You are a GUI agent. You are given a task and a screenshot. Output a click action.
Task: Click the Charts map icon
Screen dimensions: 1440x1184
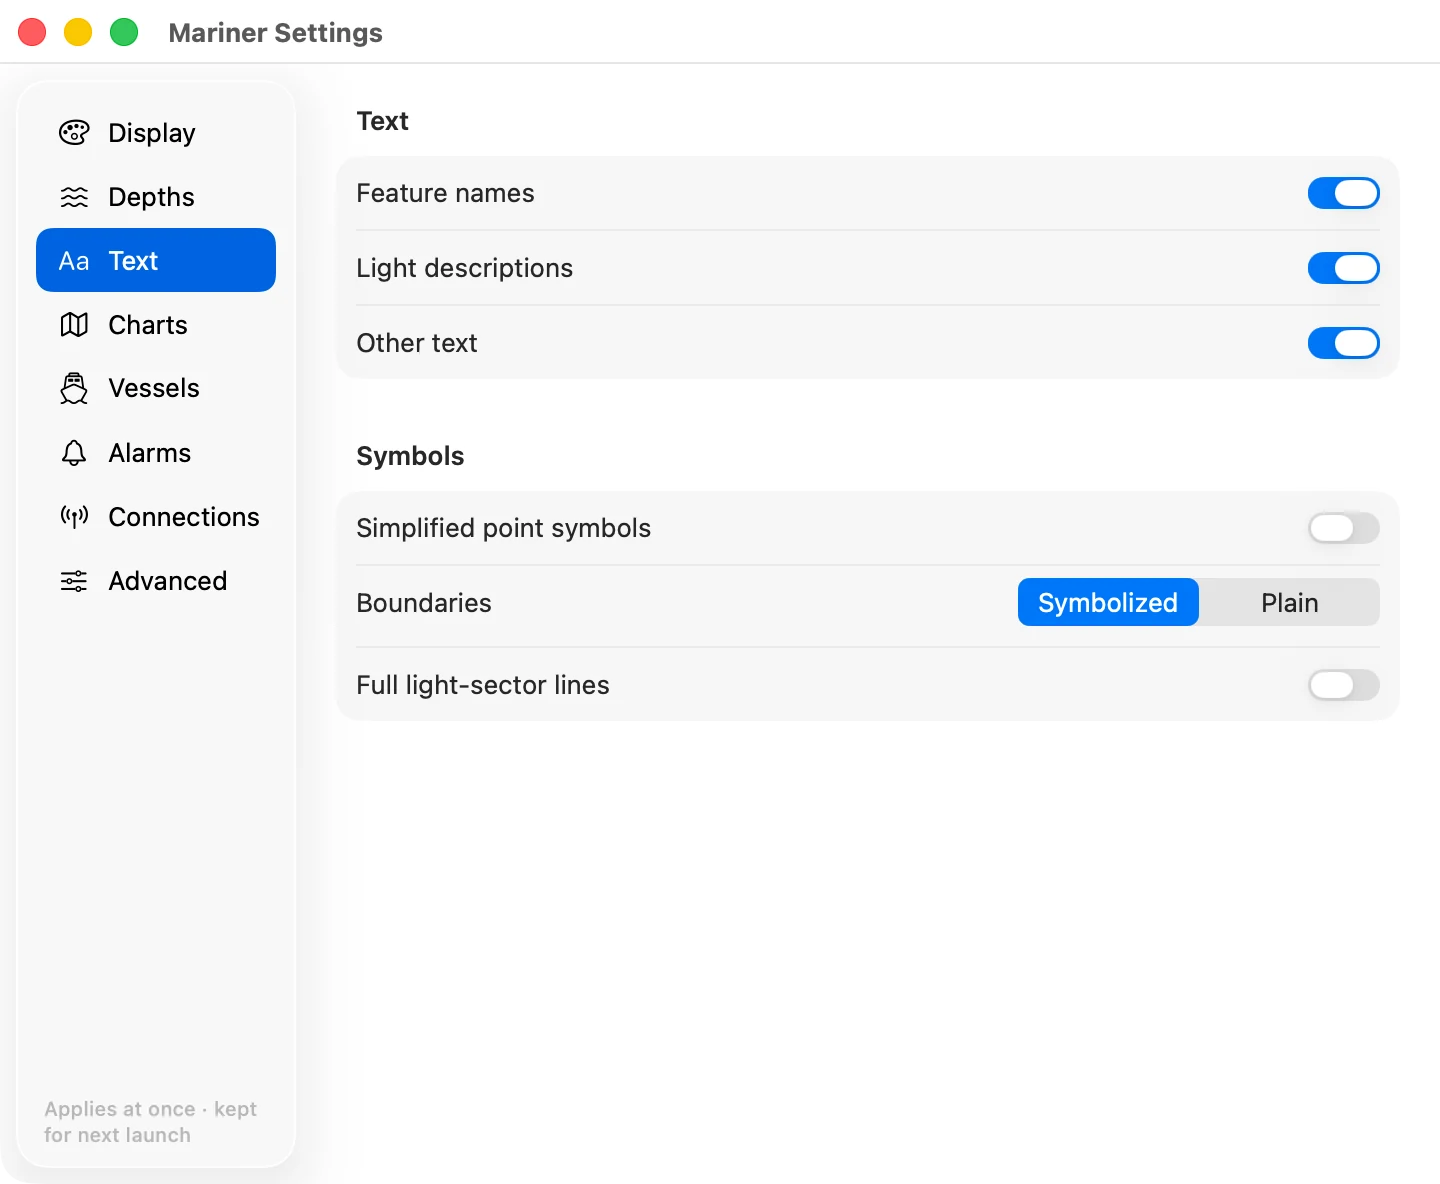tap(74, 325)
